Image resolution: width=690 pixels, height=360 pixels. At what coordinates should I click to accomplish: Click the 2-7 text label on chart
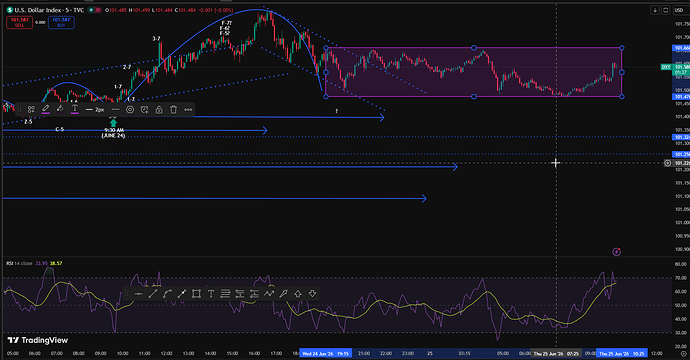coord(127,67)
